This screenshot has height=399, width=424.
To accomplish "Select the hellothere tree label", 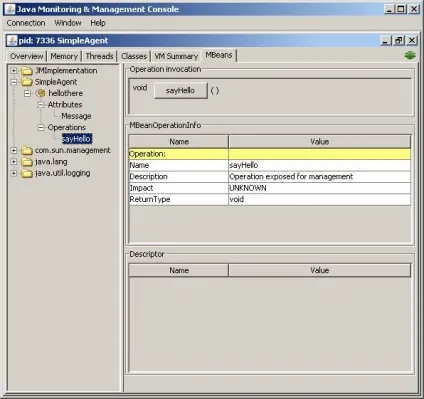I will pos(65,93).
